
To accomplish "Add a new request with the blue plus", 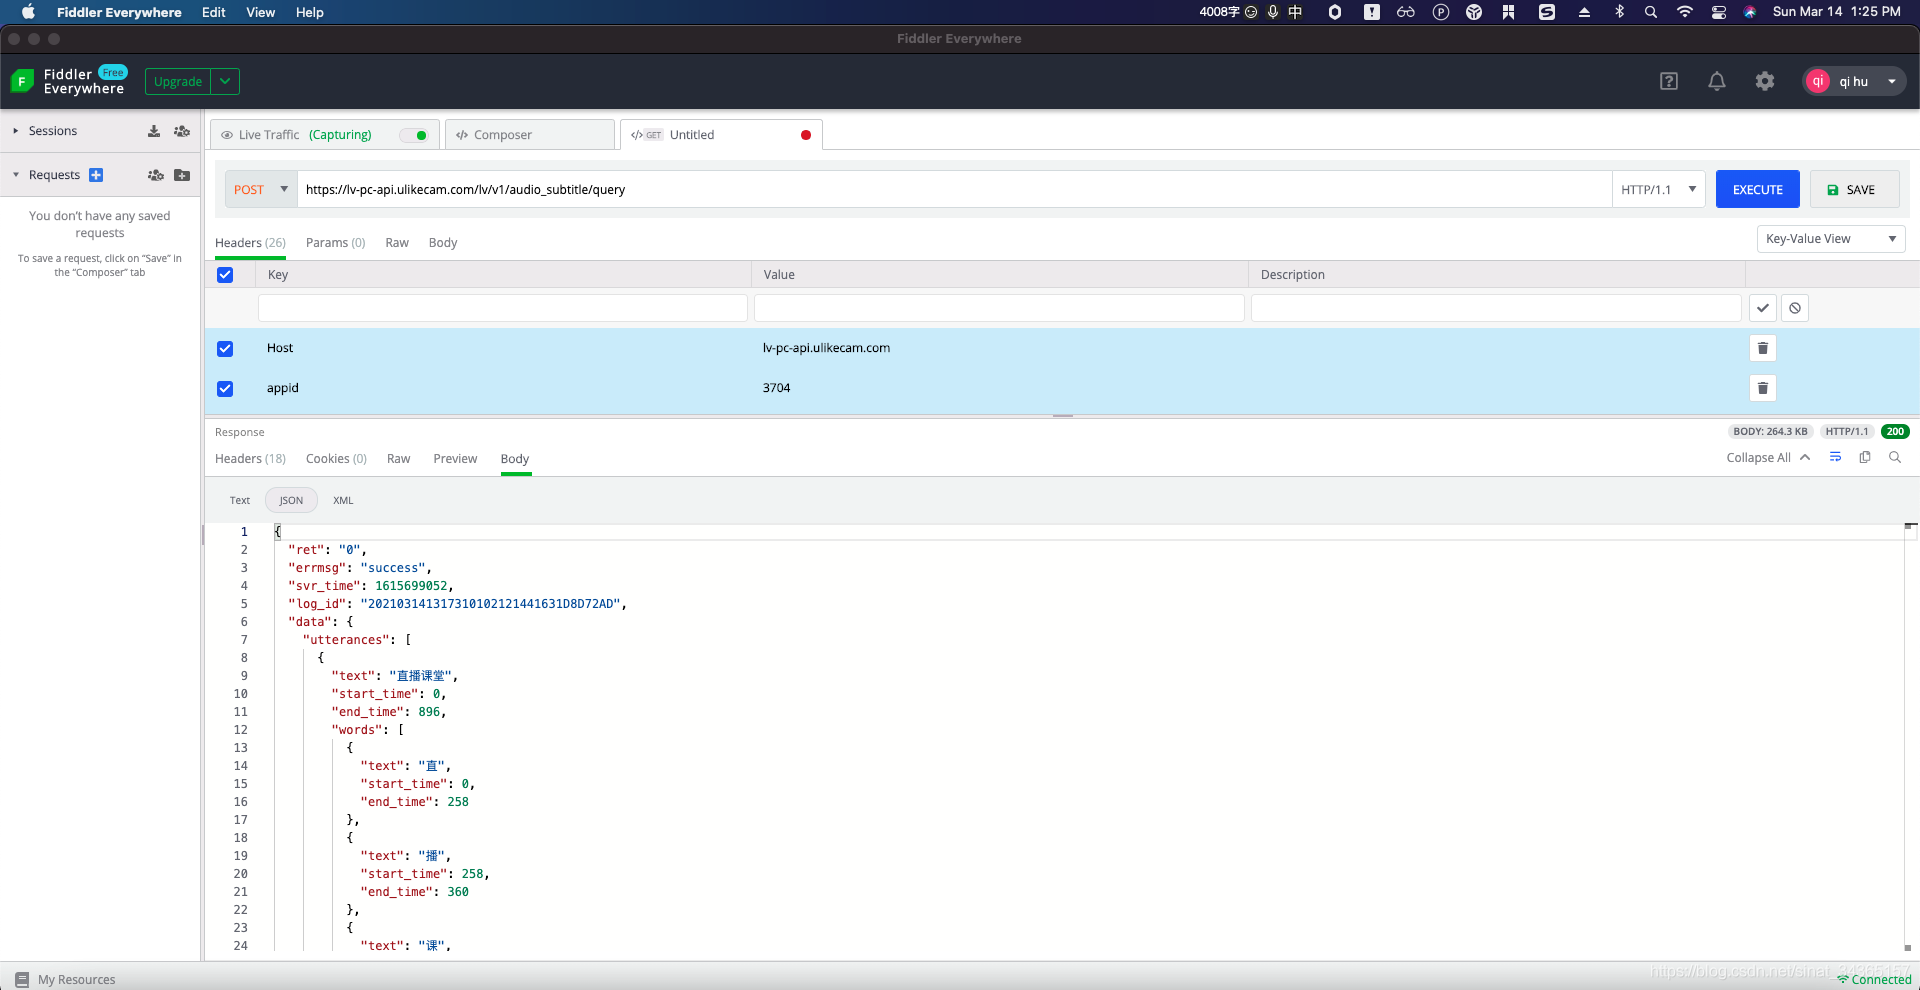I will (96, 175).
